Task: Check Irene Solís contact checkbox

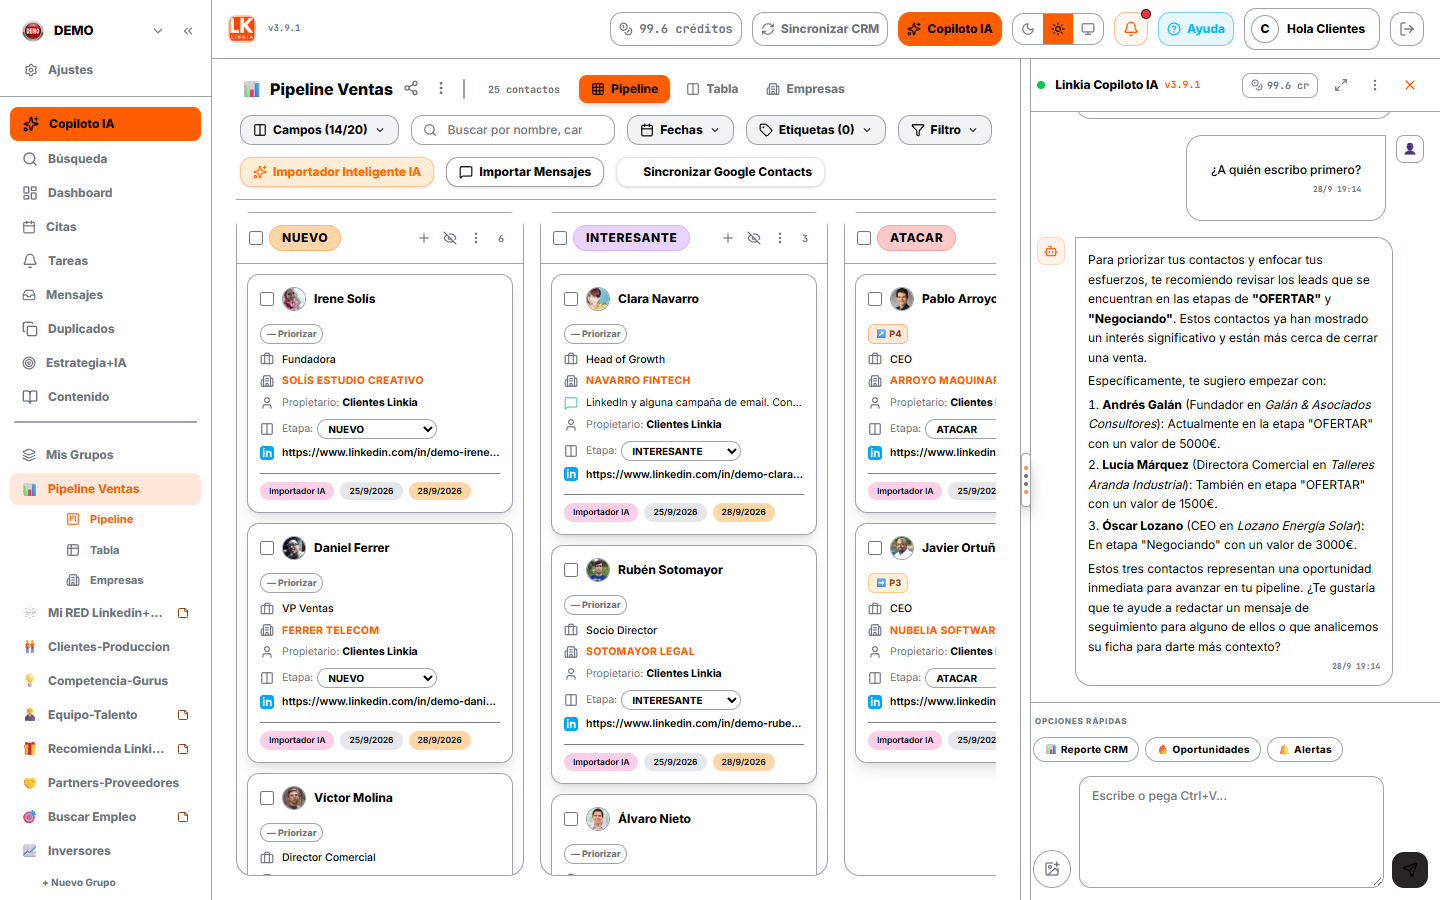Action: (x=267, y=299)
